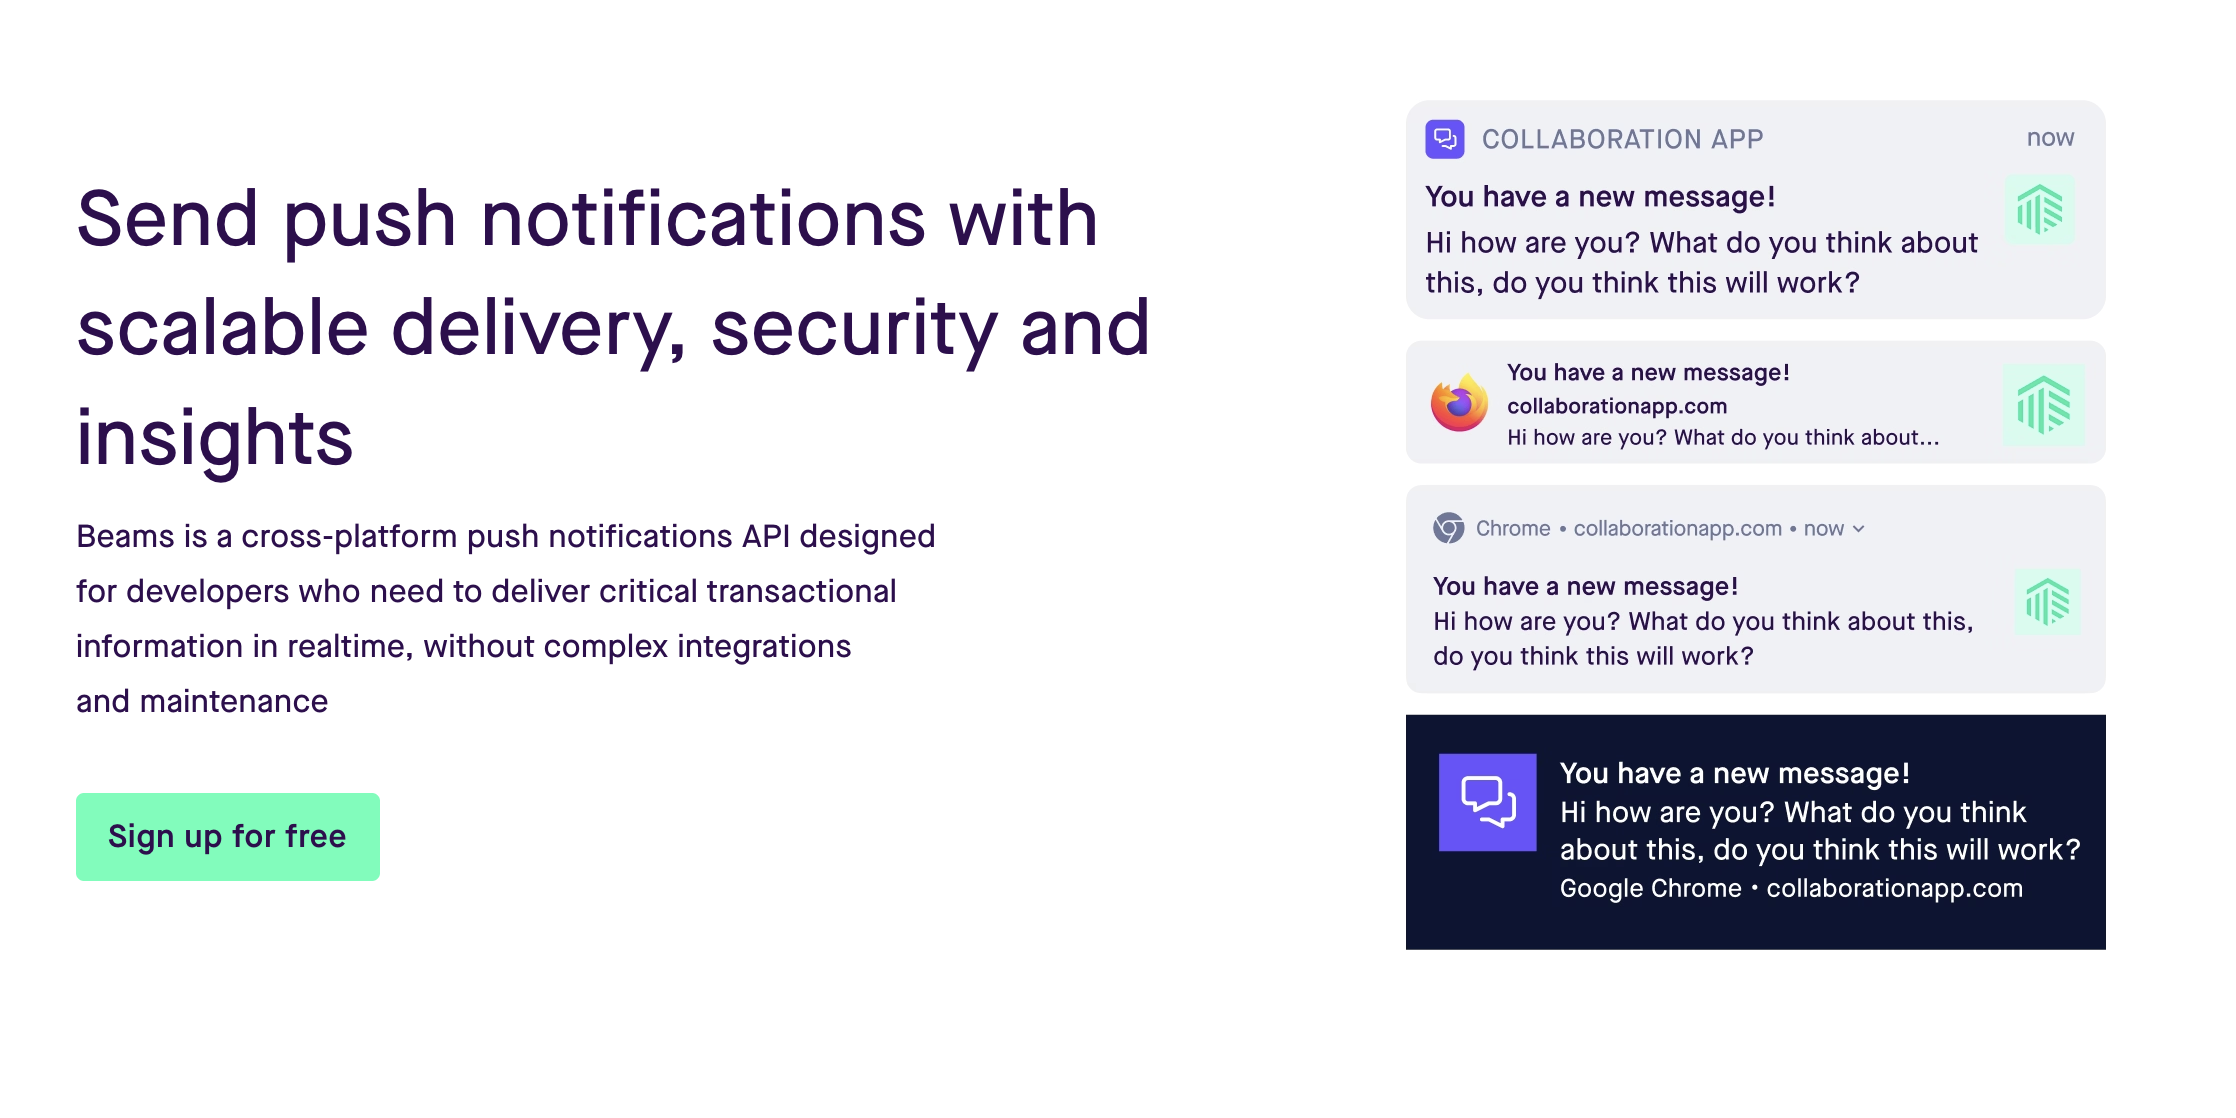Viewport: 2236px width, 1118px height.
Task: Click the COLLABORATION APP header label
Action: 1622,139
